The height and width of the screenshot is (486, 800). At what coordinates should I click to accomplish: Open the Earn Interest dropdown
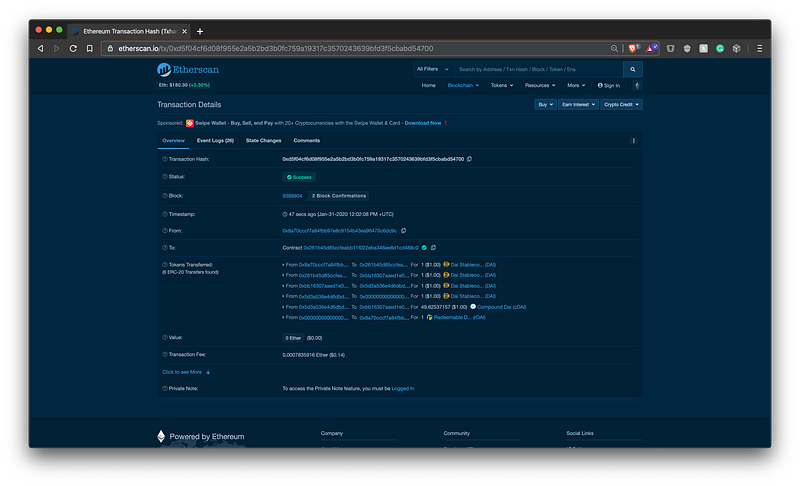579,105
